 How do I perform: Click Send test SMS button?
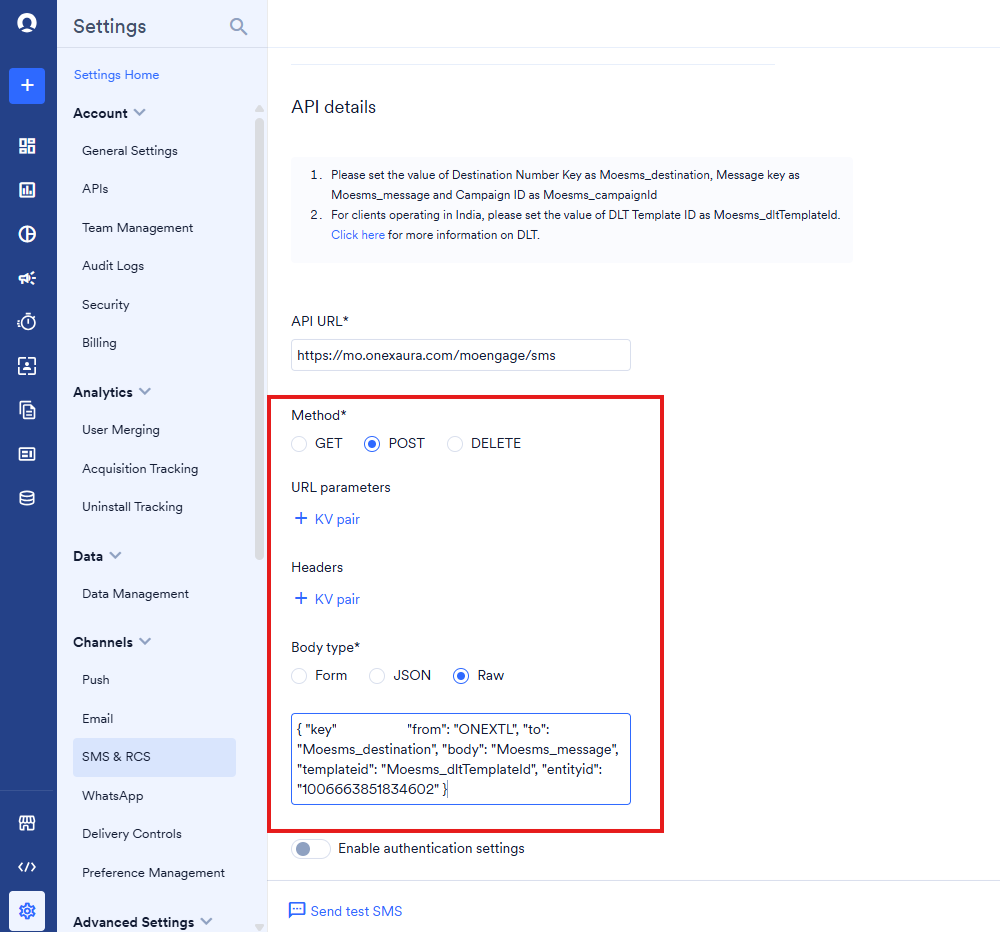[346, 911]
